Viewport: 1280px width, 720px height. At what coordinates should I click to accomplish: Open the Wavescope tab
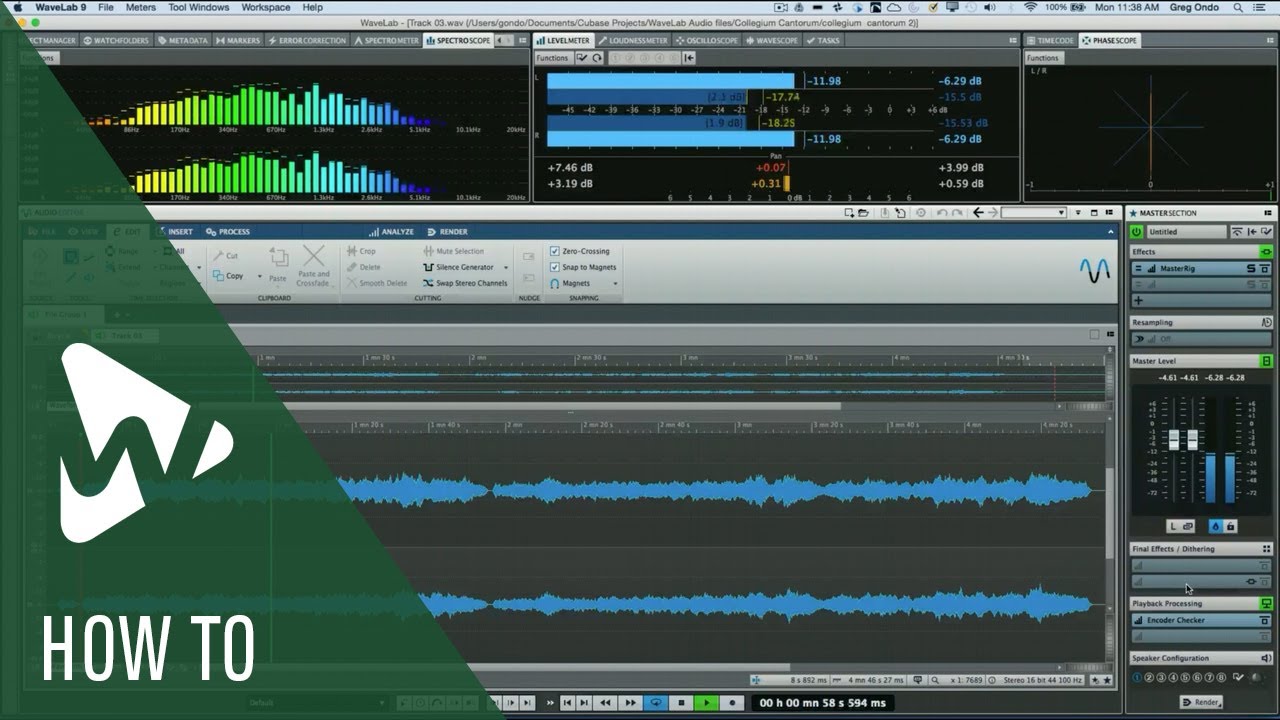pyautogui.click(x=771, y=41)
